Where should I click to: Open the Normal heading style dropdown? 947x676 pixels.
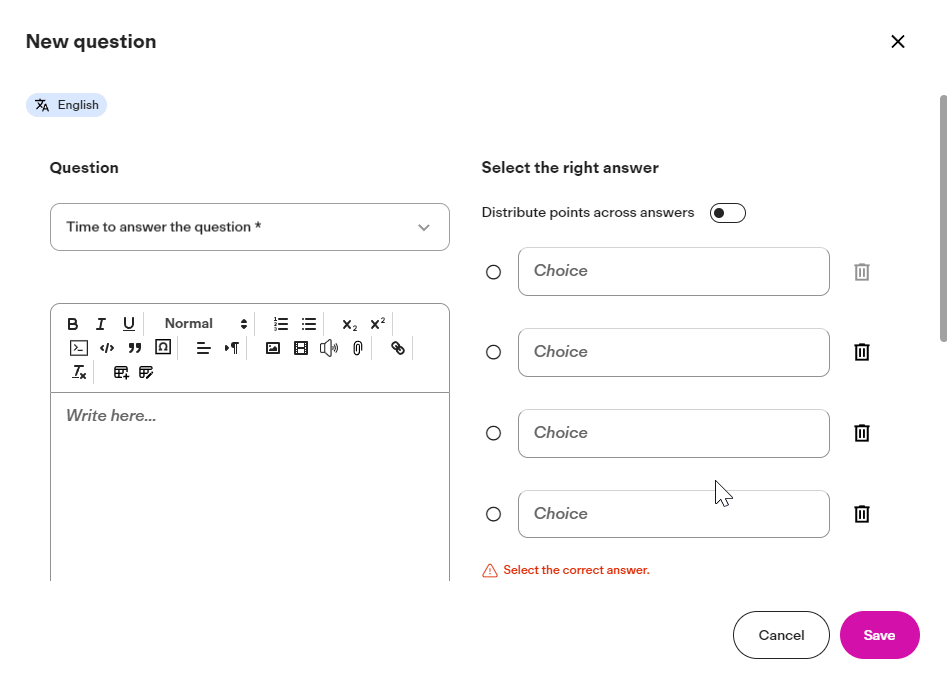click(x=205, y=324)
